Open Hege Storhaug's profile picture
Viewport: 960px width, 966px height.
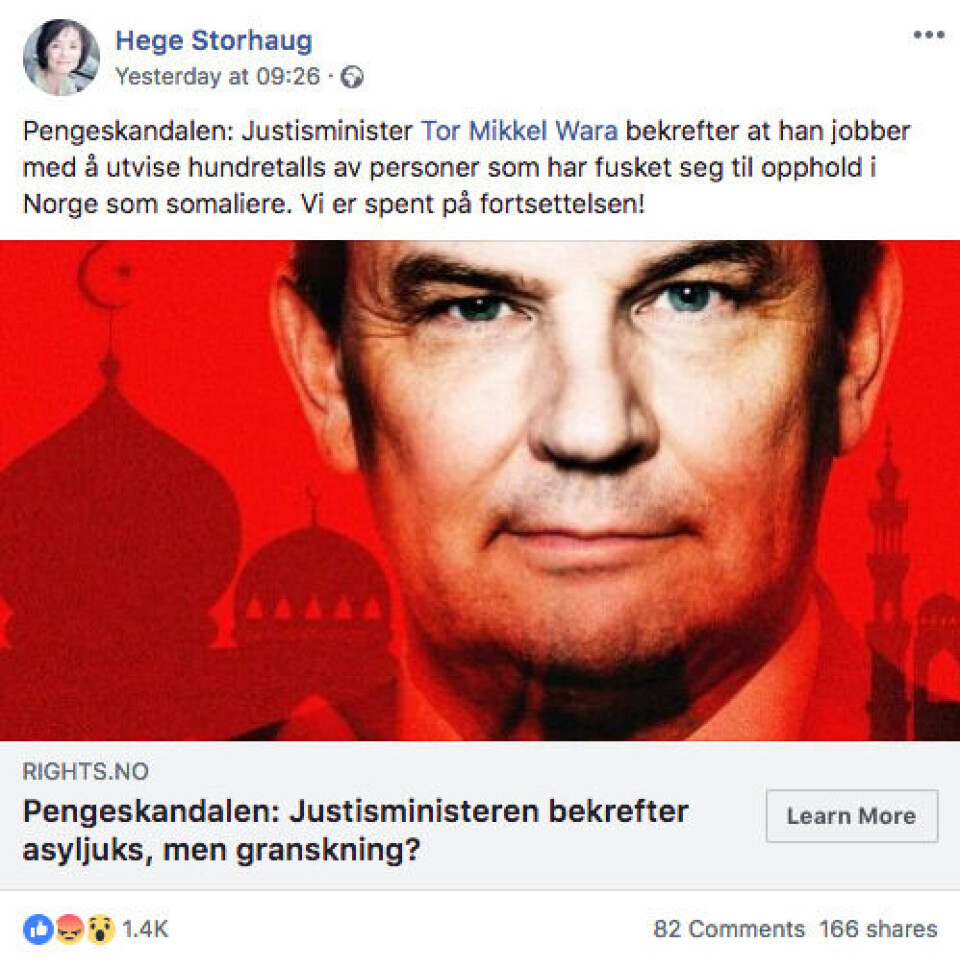coord(61,56)
